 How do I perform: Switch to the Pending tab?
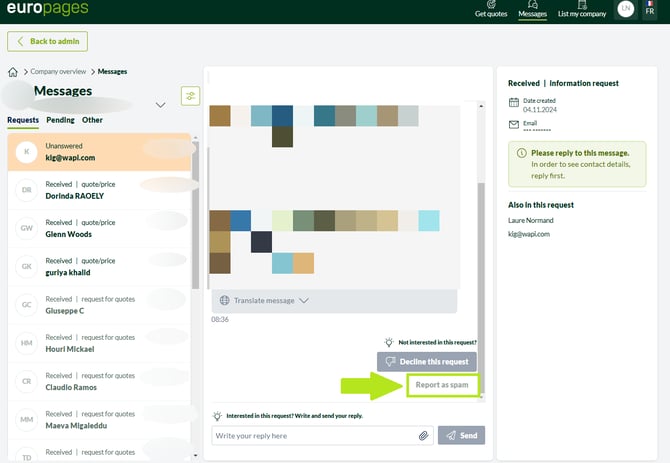pos(60,120)
